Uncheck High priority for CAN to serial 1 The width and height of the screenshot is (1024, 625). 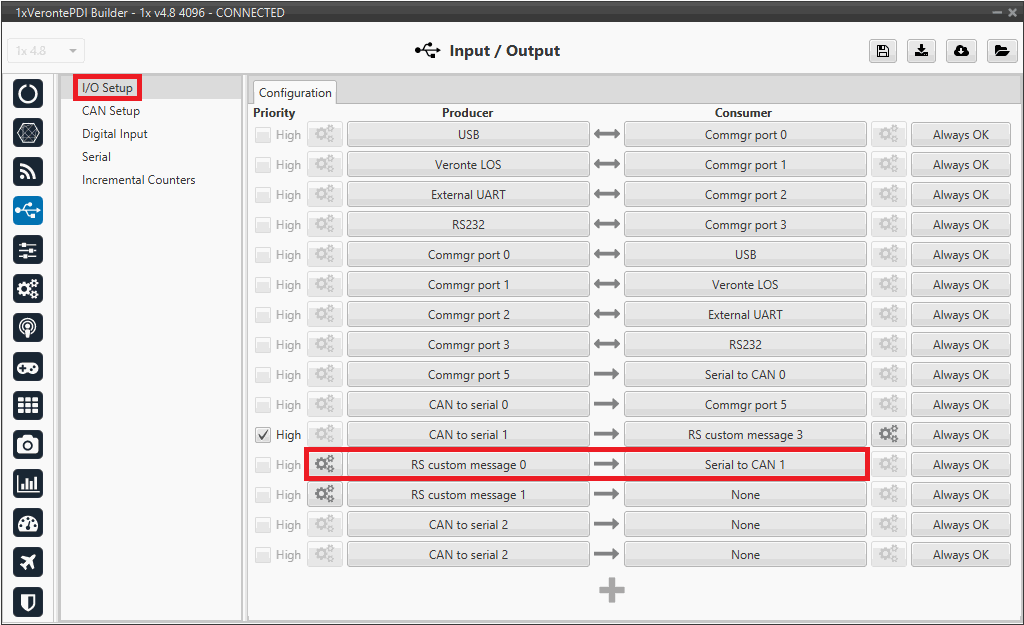click(x=263, y=435)
